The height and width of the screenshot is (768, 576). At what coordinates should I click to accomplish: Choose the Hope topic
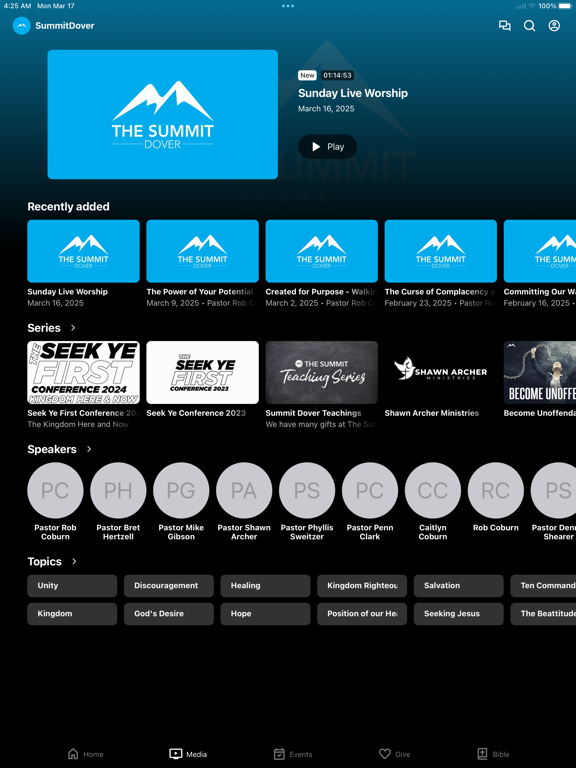pos(265,614)
